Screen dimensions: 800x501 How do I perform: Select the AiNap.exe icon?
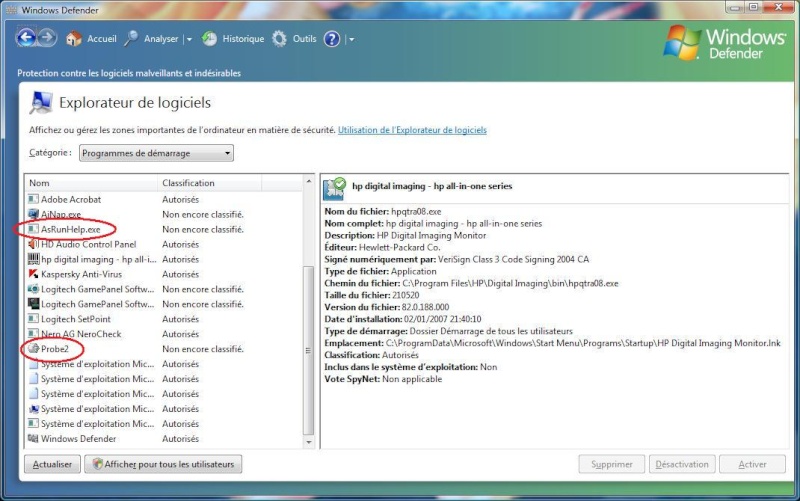pos(33,214)
